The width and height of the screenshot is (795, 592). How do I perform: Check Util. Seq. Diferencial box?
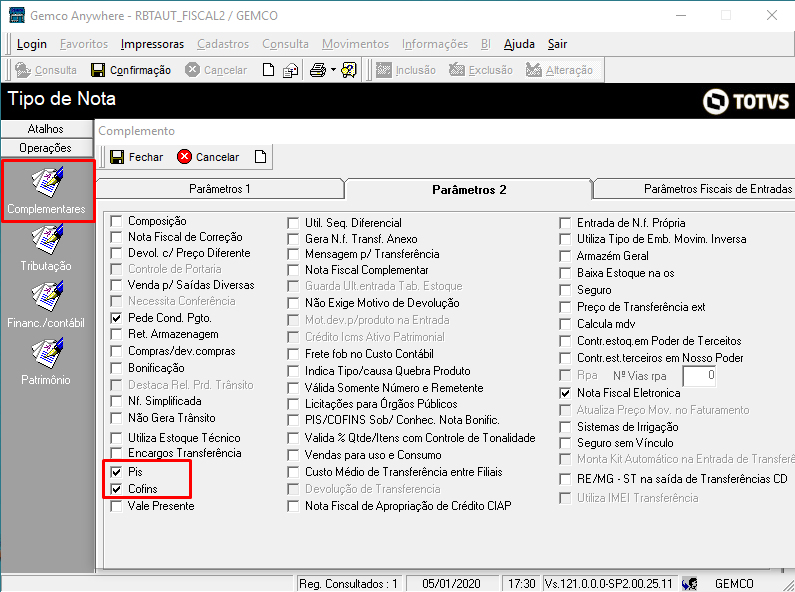tap(293, 223)
